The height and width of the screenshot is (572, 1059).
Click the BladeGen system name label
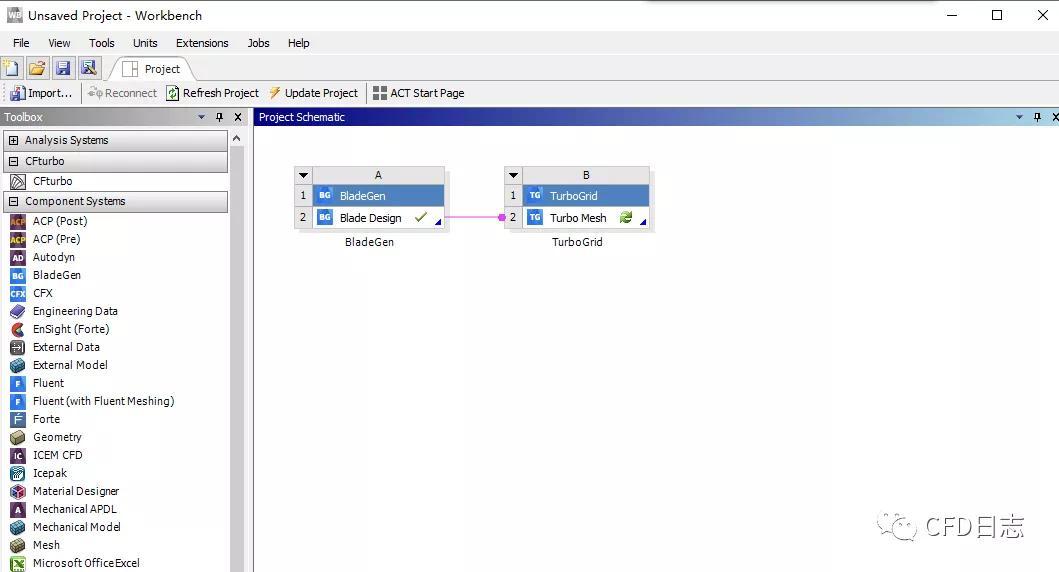point(369,242)
